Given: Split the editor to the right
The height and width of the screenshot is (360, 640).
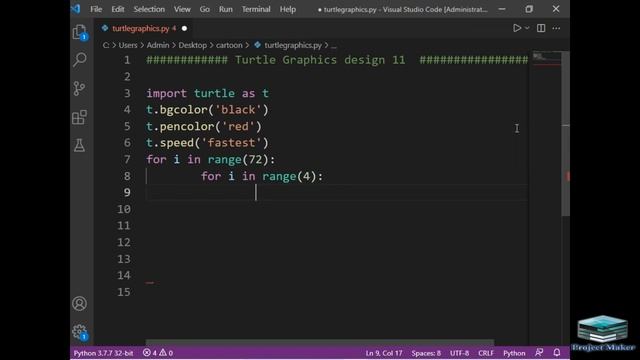Looking at the screenshot, I should (x=541, y=28).
